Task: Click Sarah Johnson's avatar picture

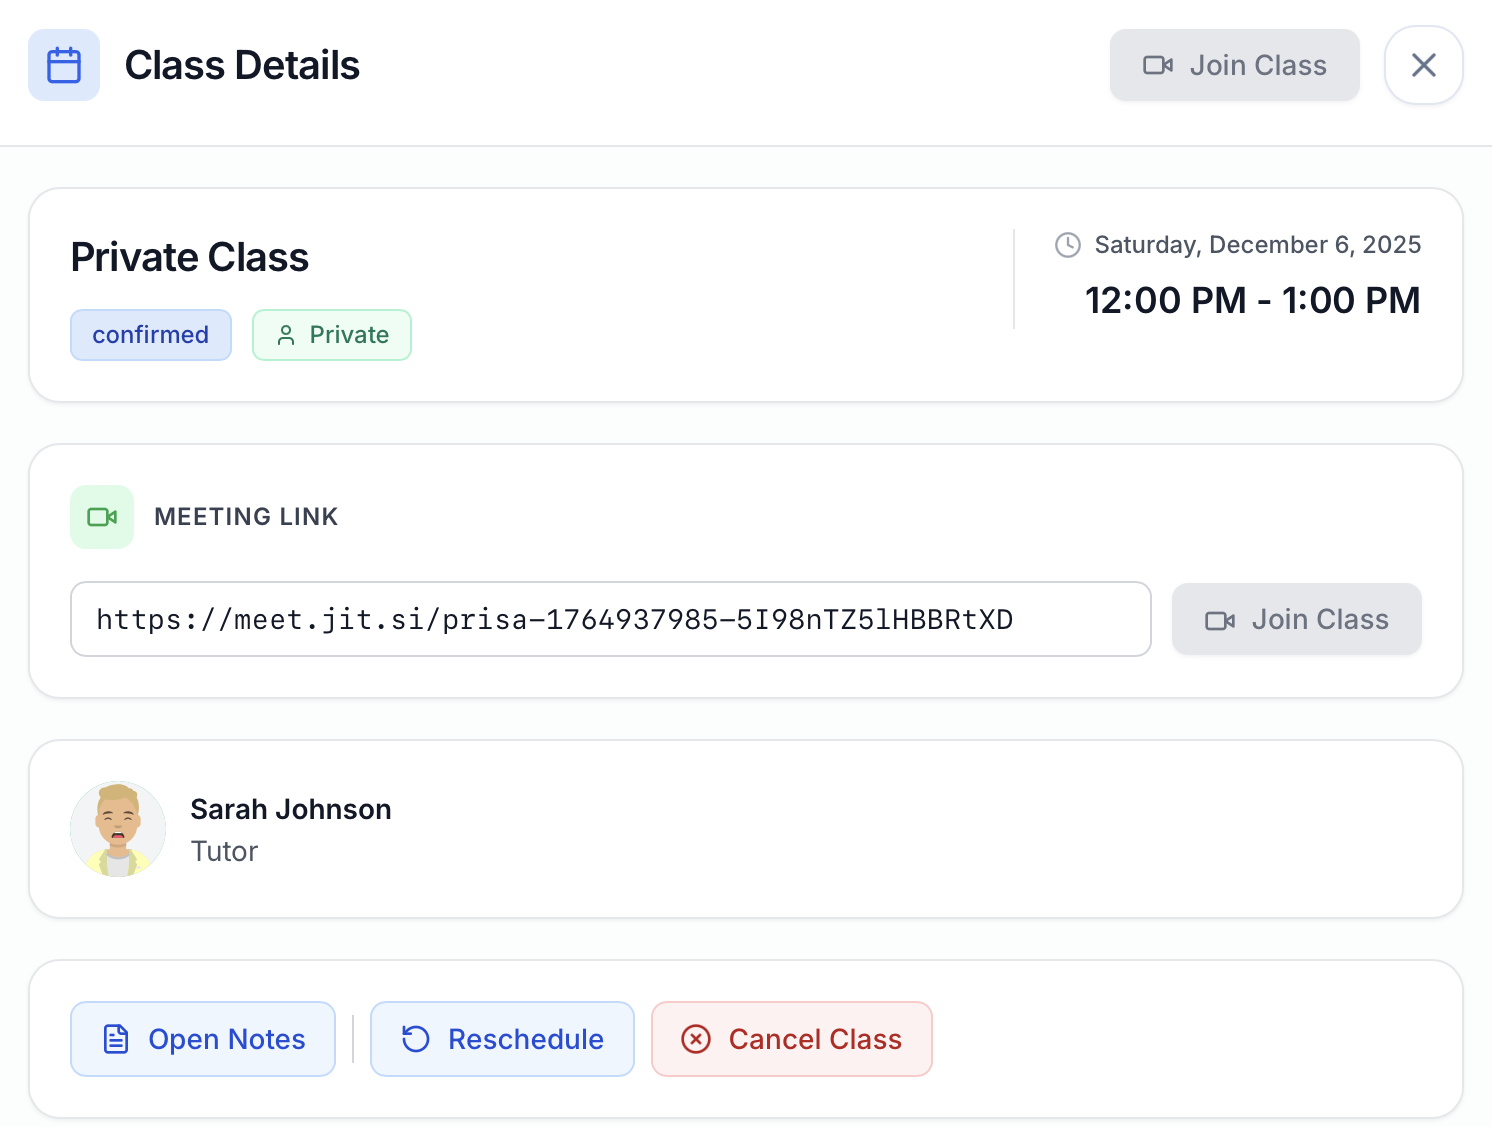Action: coord(118,829)
